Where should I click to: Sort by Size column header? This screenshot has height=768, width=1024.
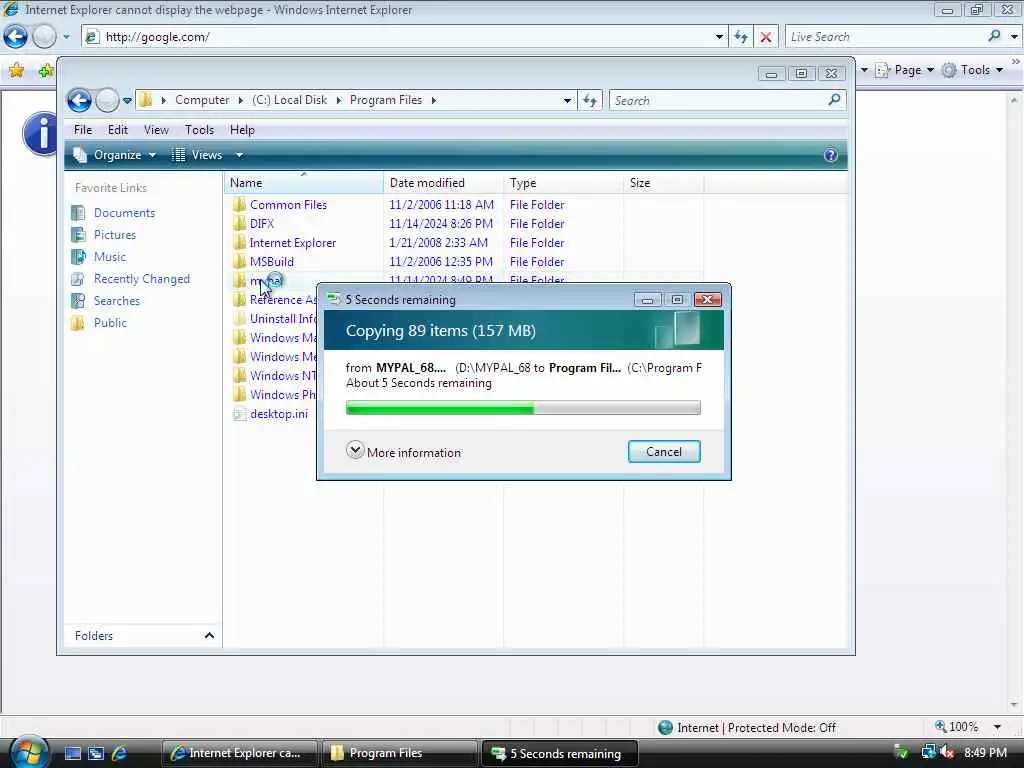point(664,183)
